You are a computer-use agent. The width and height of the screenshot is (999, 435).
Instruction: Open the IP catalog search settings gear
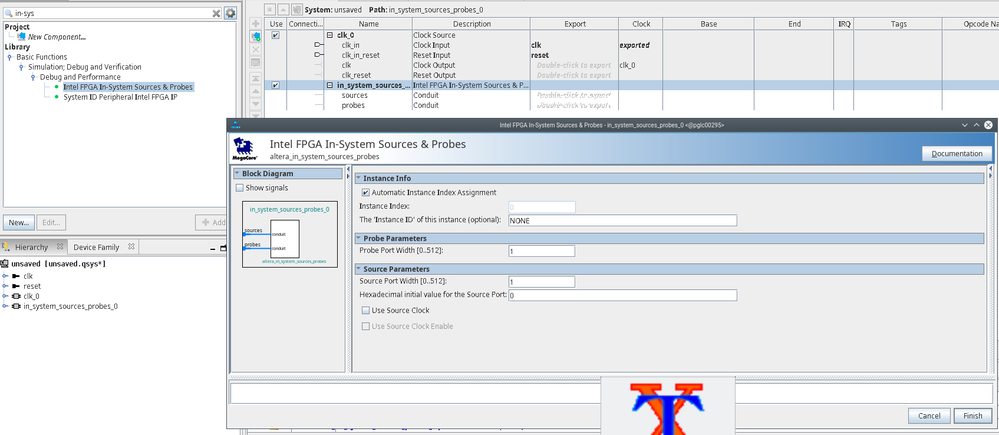click(x=231, y=13)
